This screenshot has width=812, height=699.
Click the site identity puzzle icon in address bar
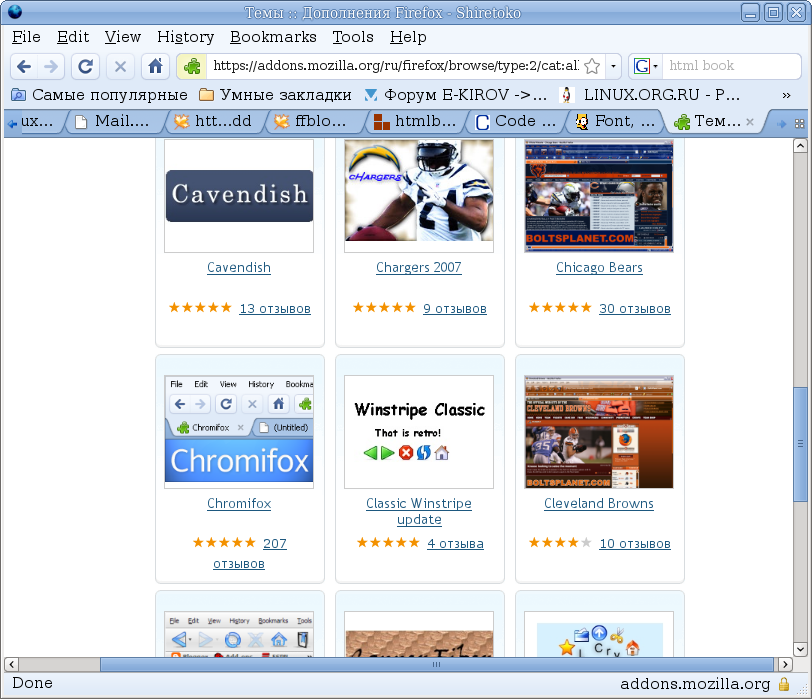click(x=192, y=66)
